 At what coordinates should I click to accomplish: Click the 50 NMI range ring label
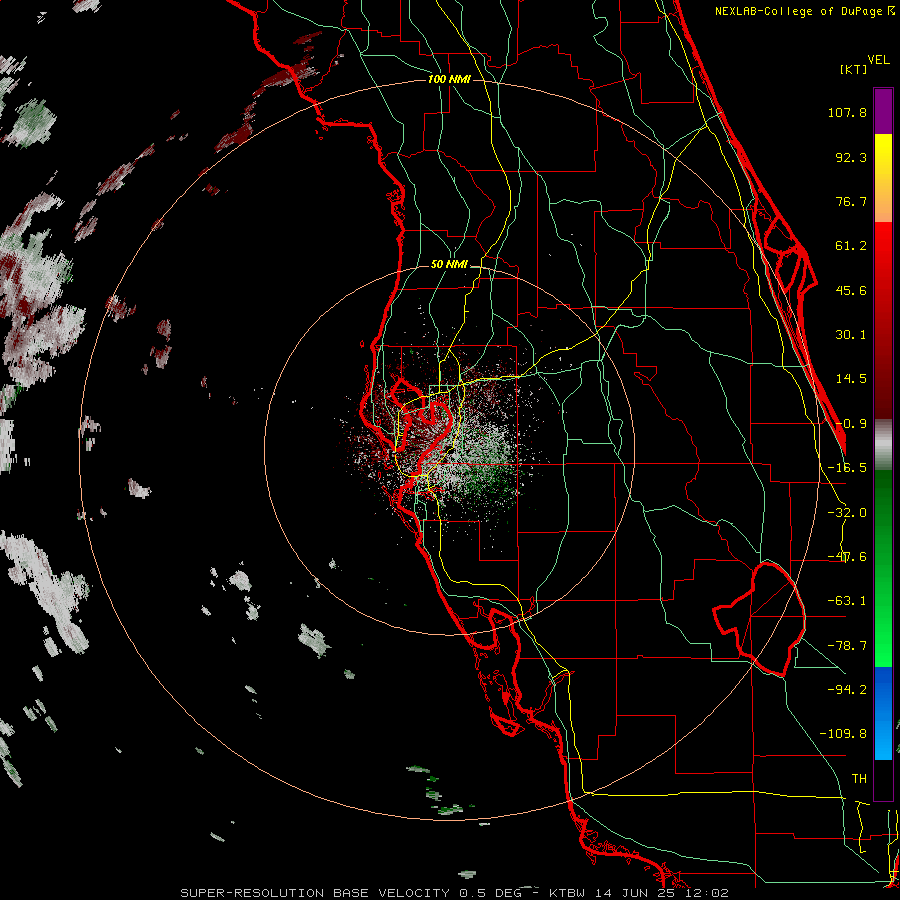(x=449, y=265)
